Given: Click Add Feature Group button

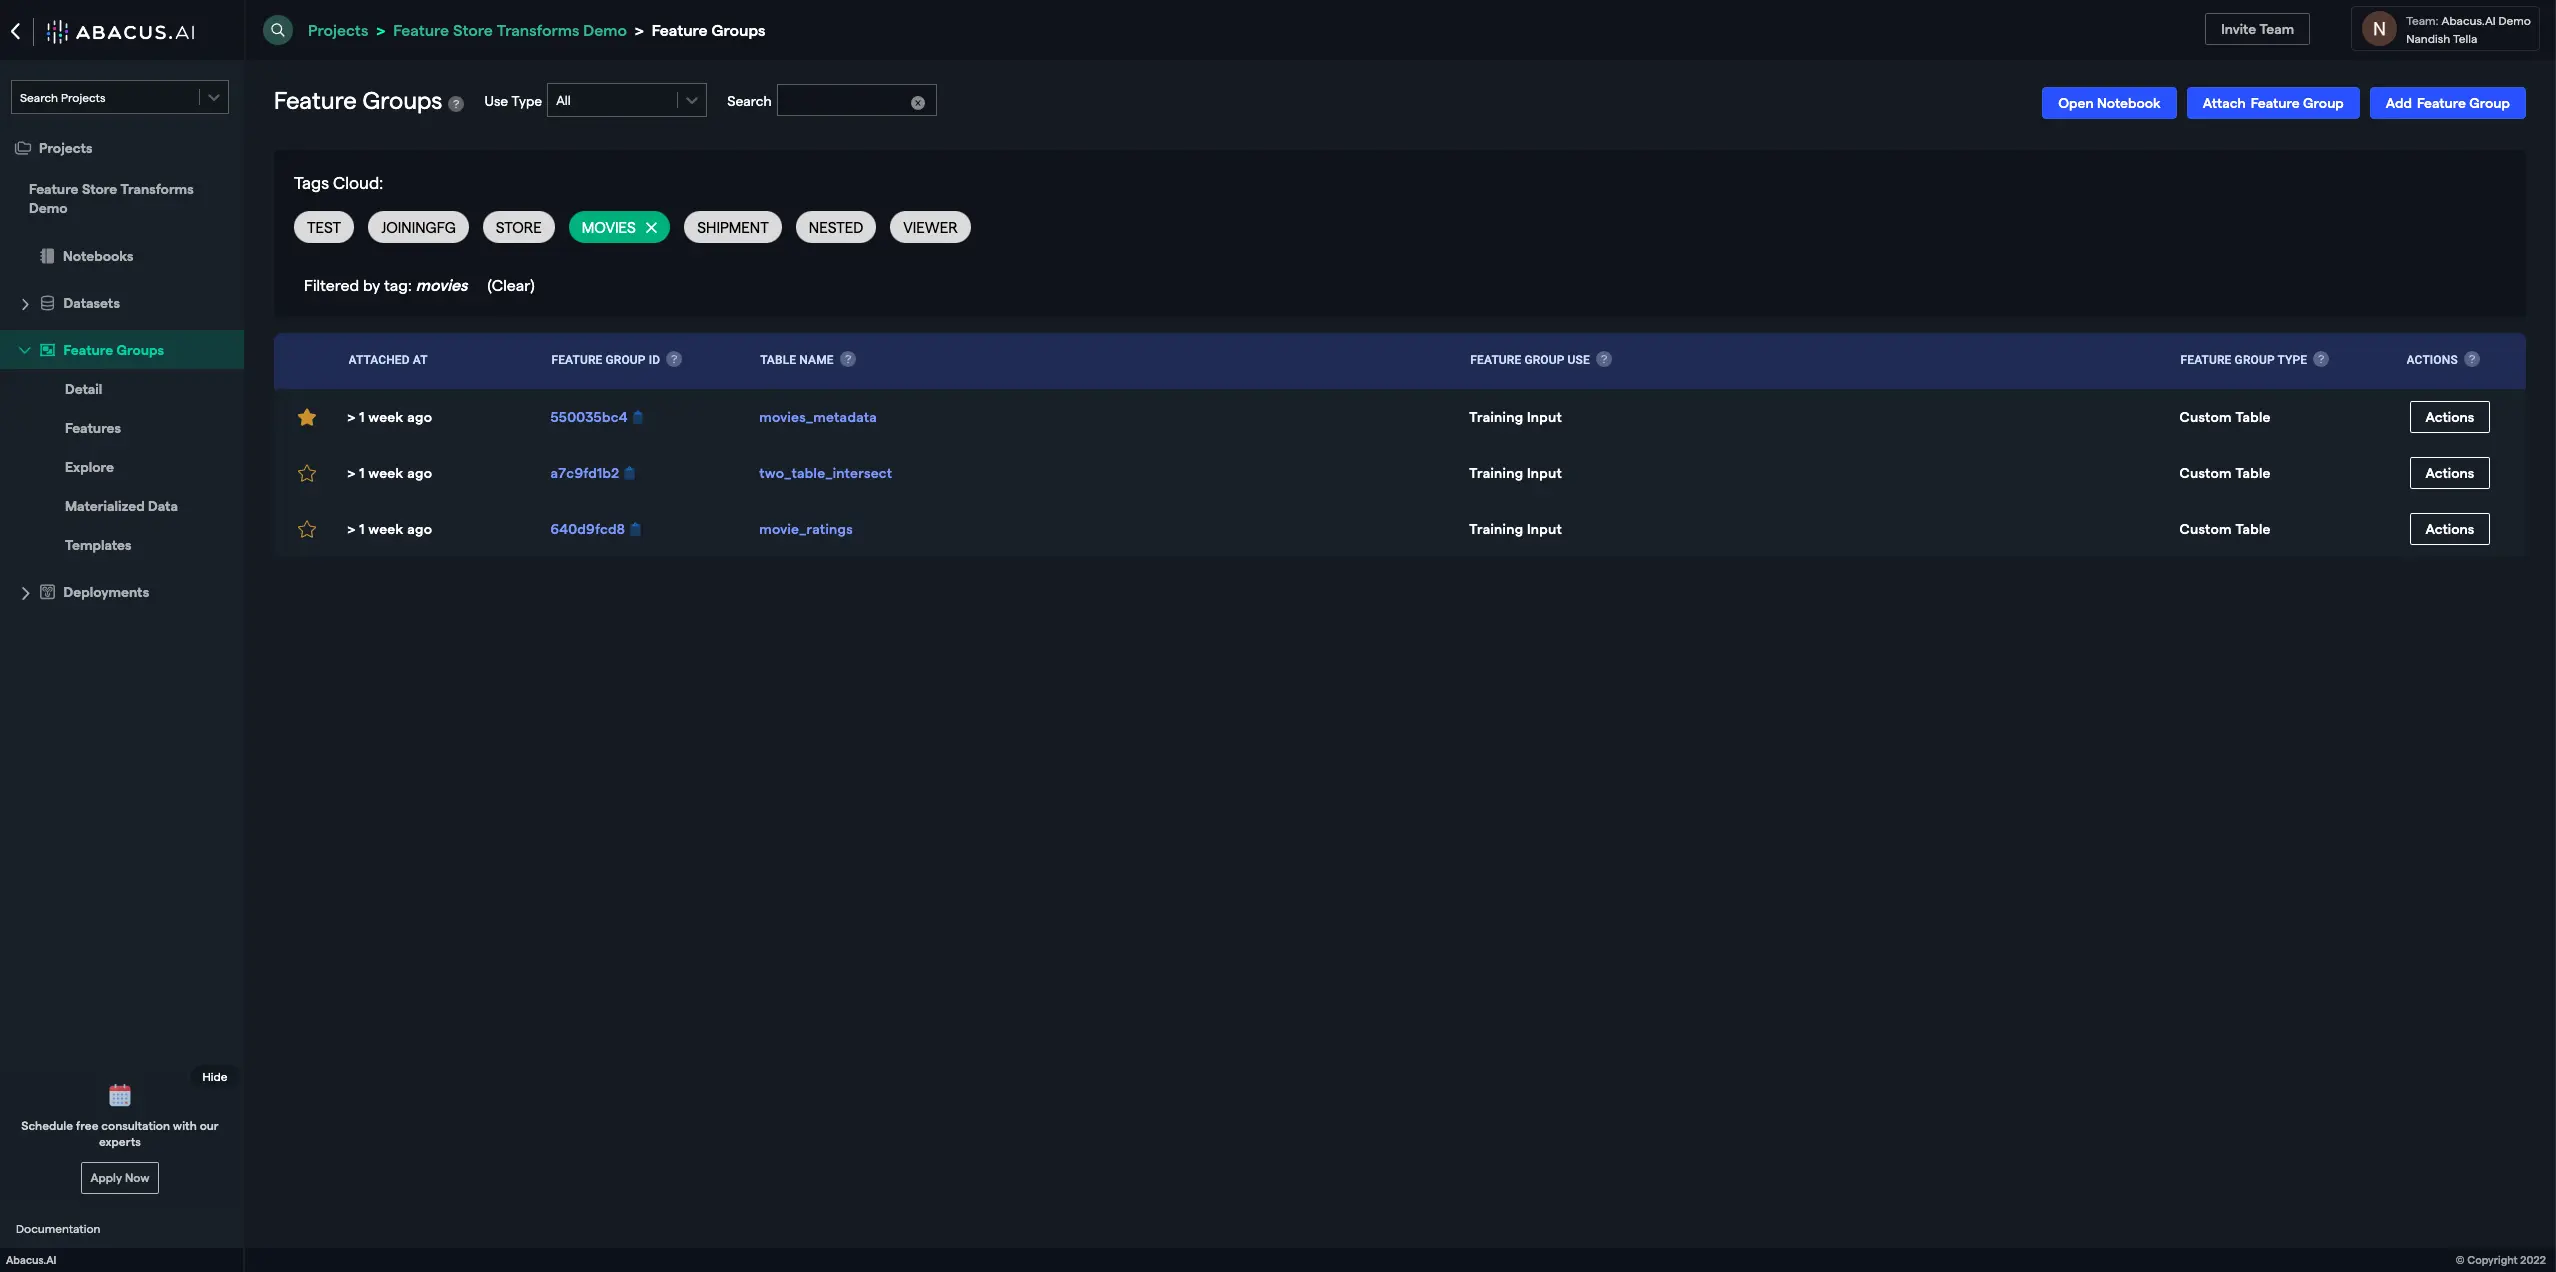Looking at the screenshot, I should point(2446,103).
